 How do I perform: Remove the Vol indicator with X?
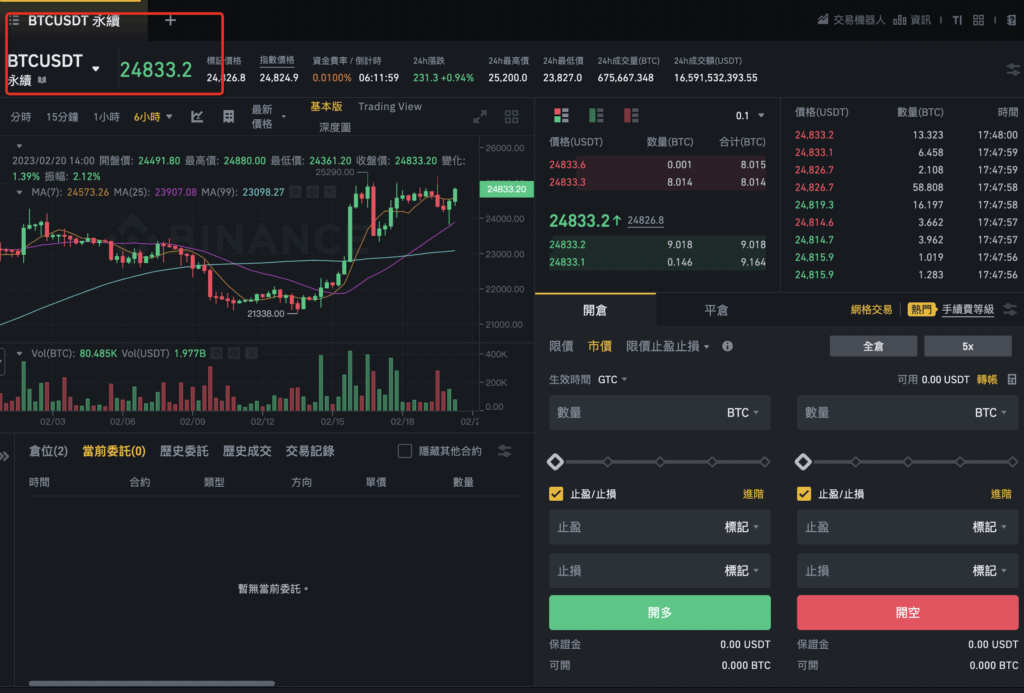coord(251,353)
